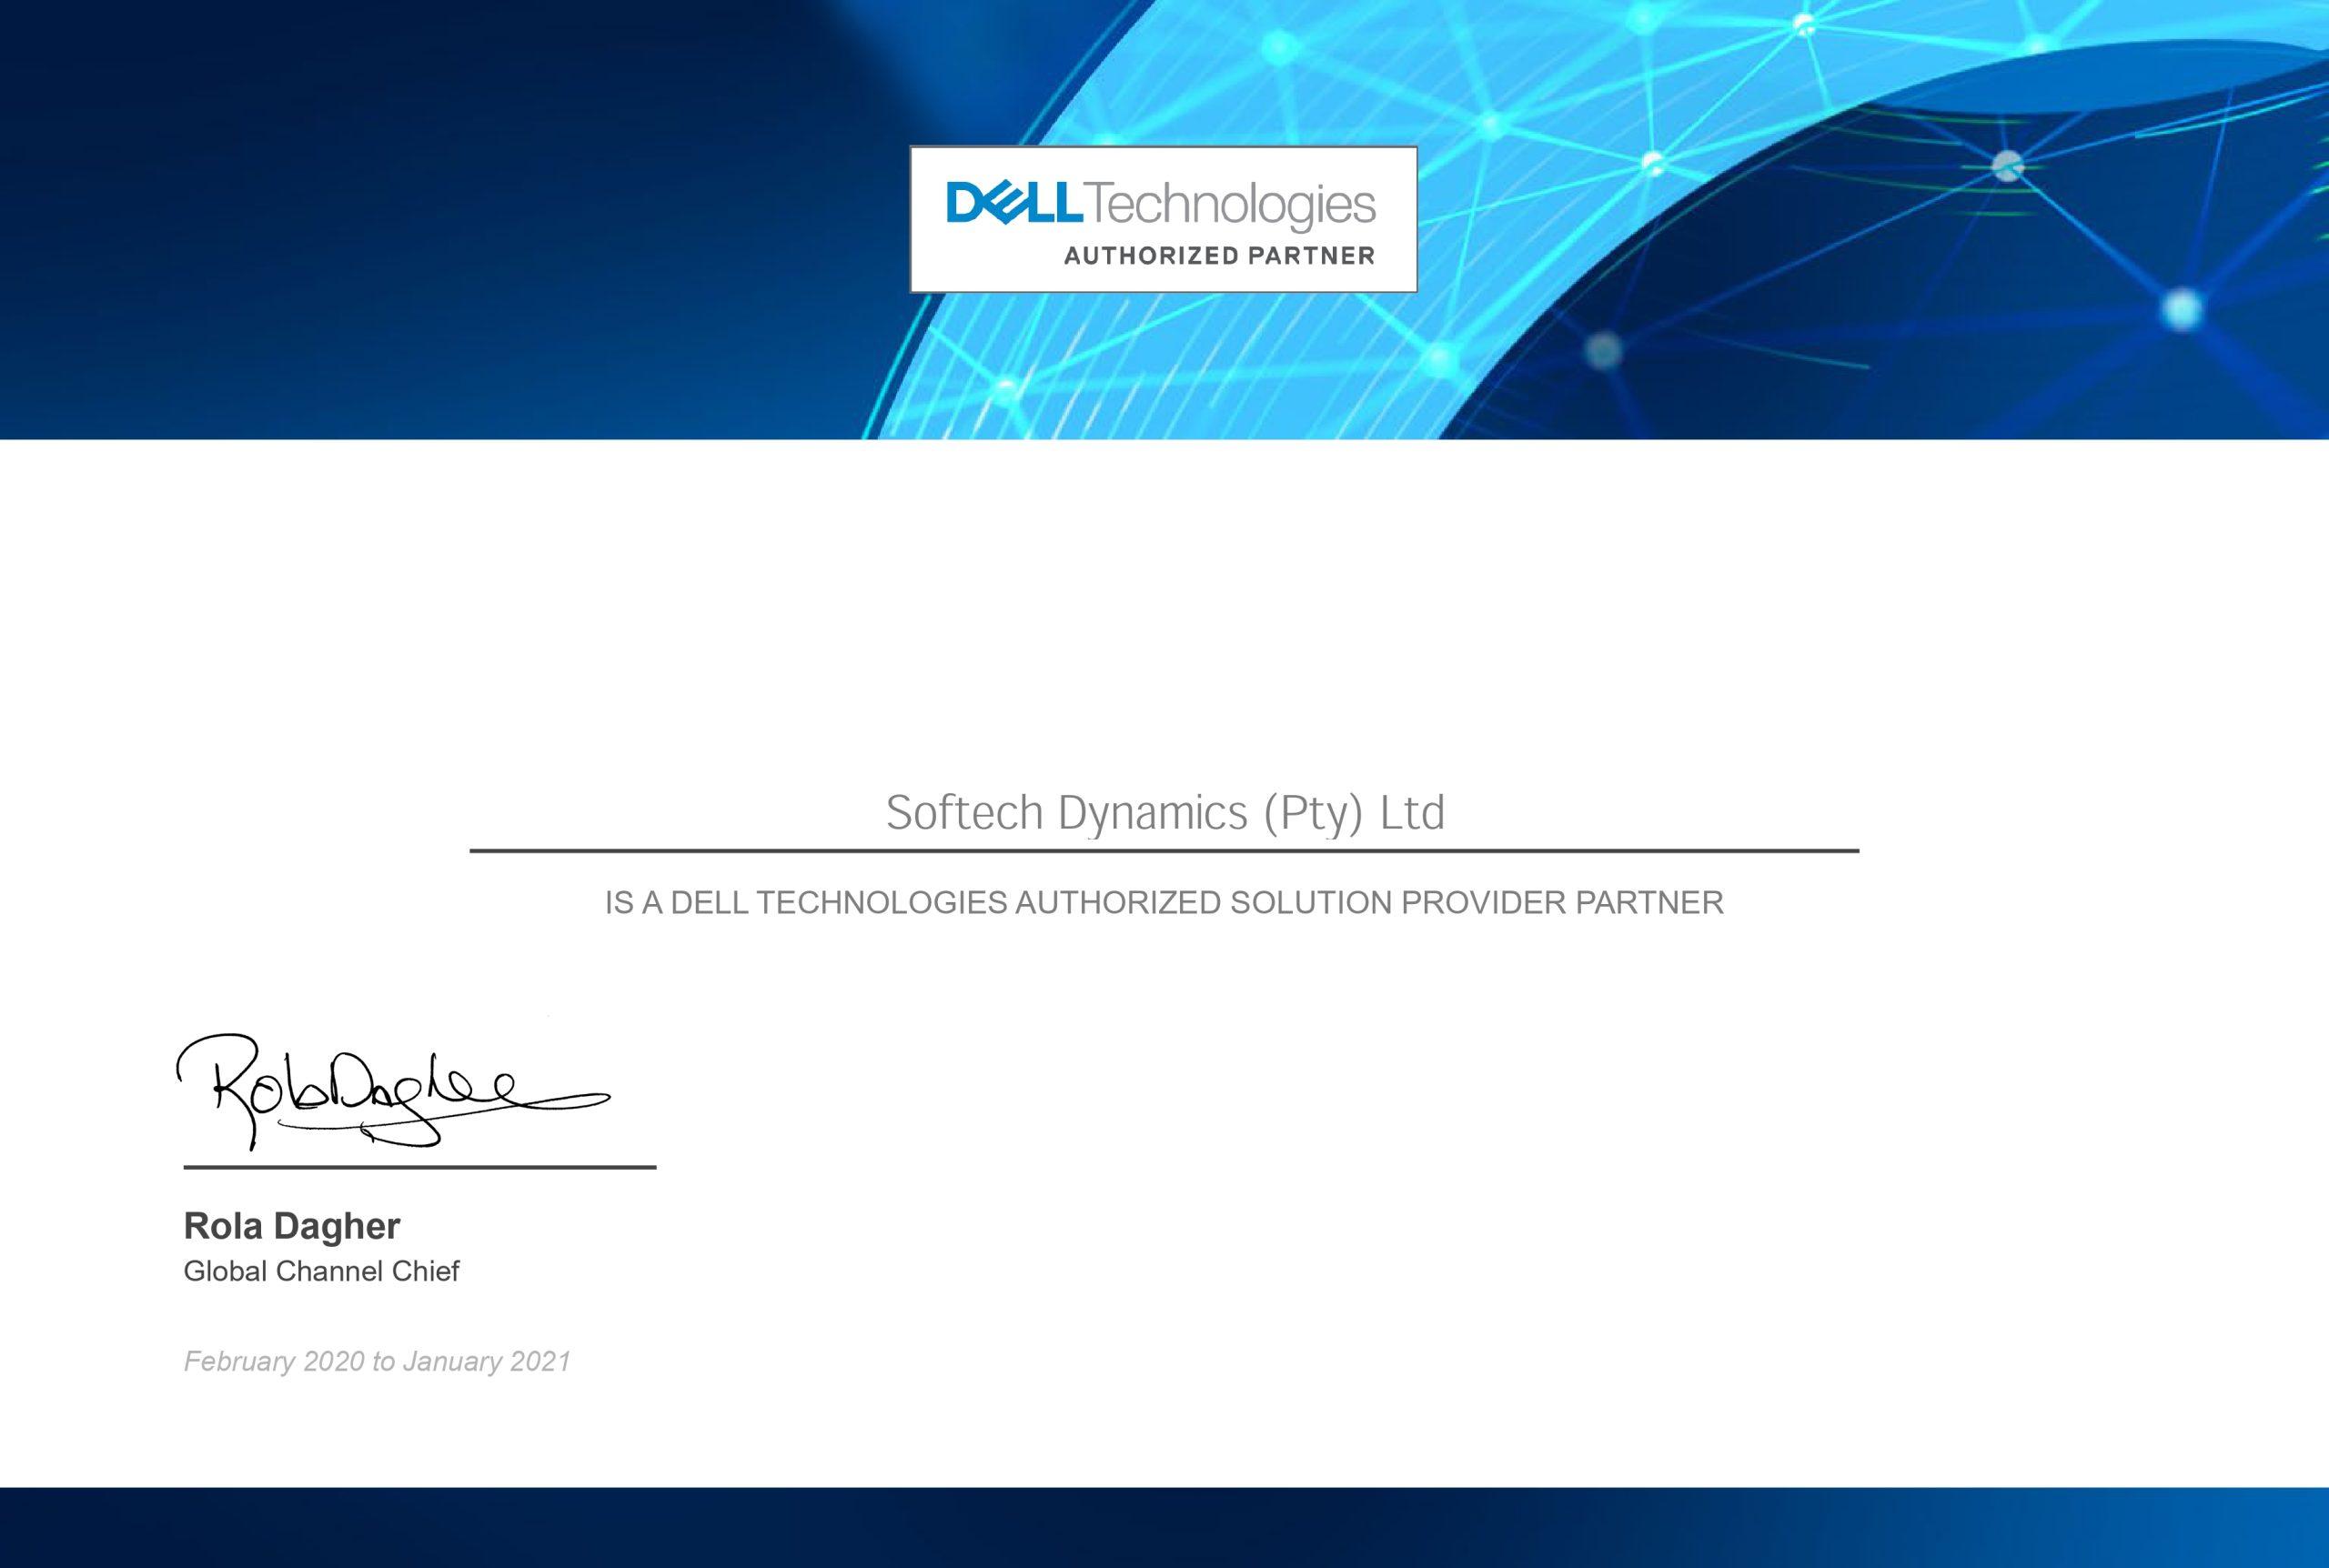Click the 'Global Channel Chief' title
The width and height of the screenshot is (2329, 1568).
pos(321,1271)
